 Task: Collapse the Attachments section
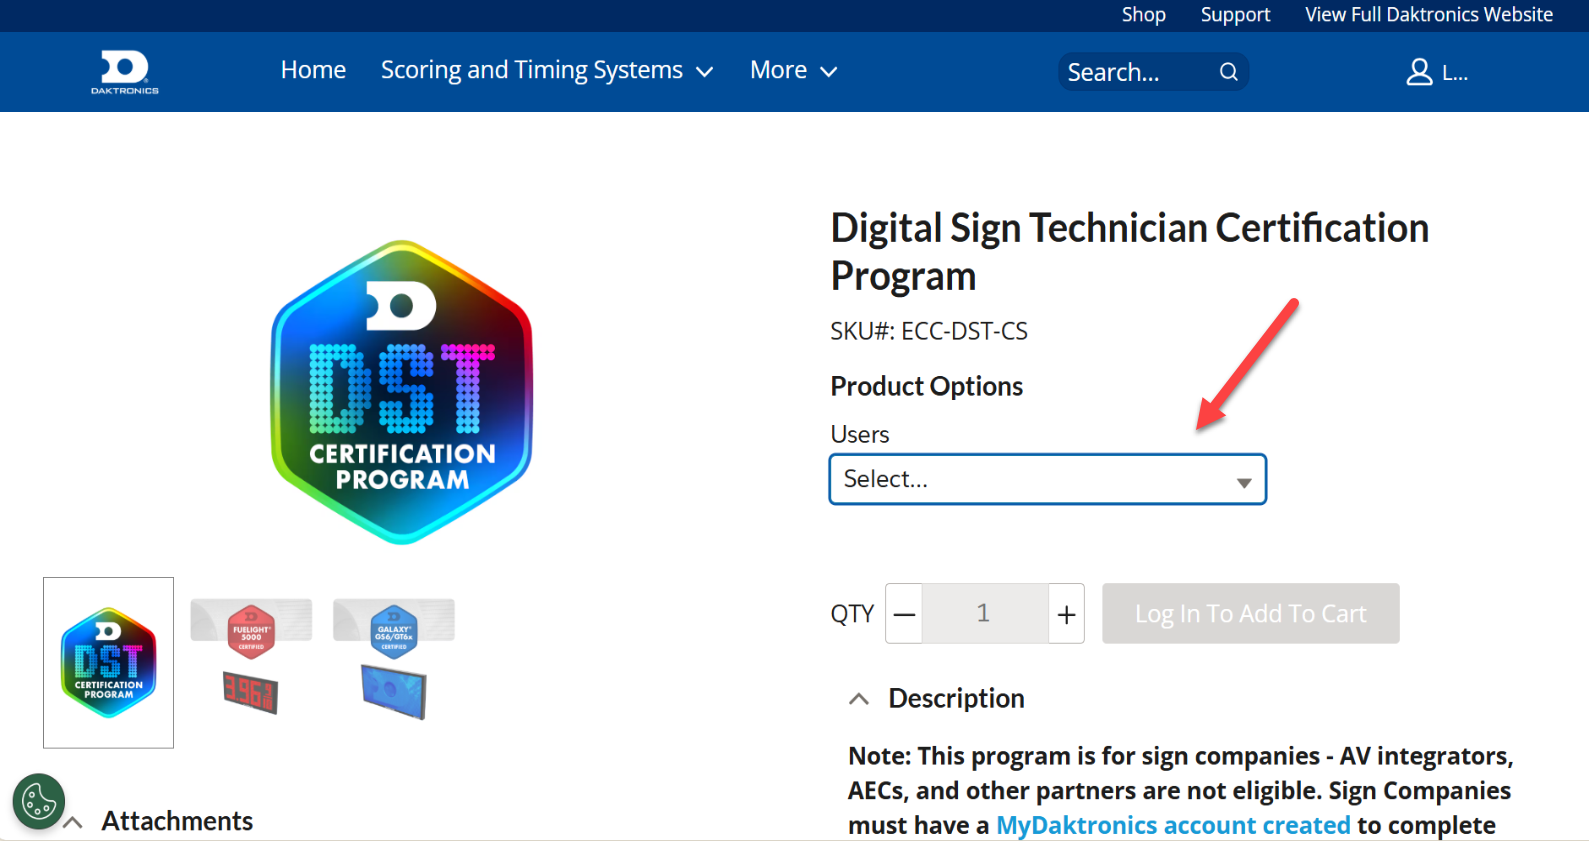pyautogui.click(x=73, y=823)
